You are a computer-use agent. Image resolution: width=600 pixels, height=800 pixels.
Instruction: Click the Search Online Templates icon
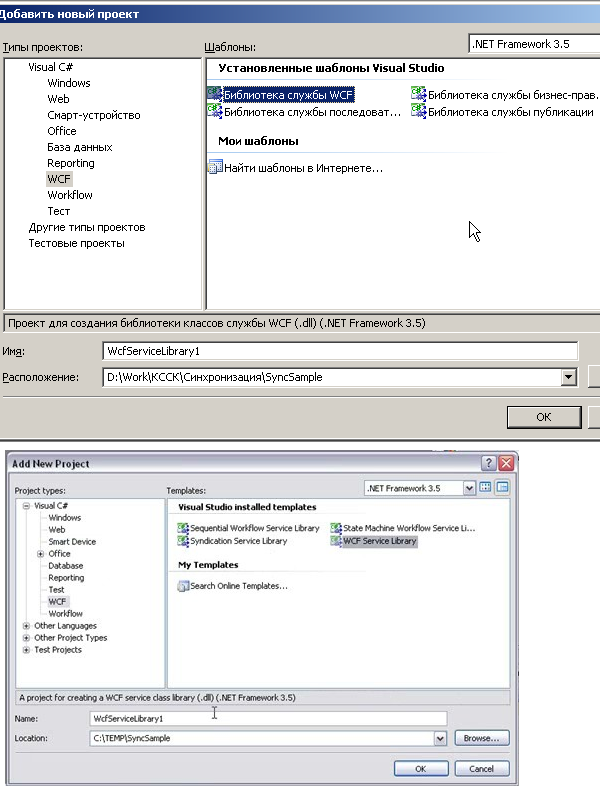(x=183, y=586)
